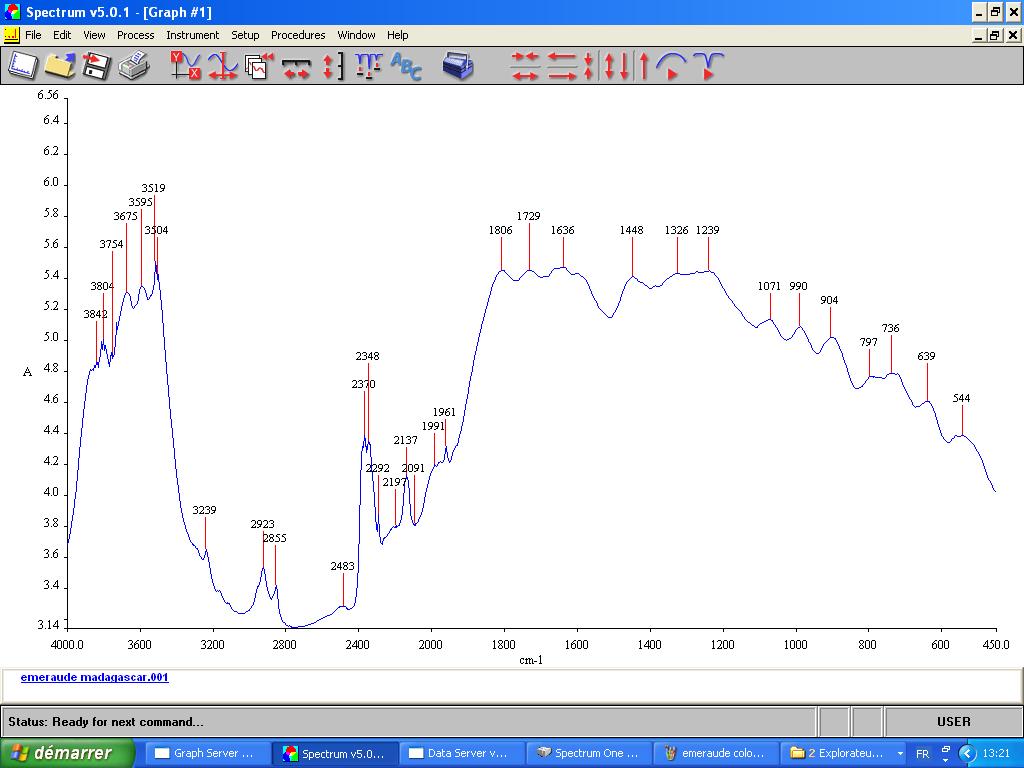This screenshot has width=1024, height=768.
Task: Click the curve with XY axes icon
Action: coord(185,66)
